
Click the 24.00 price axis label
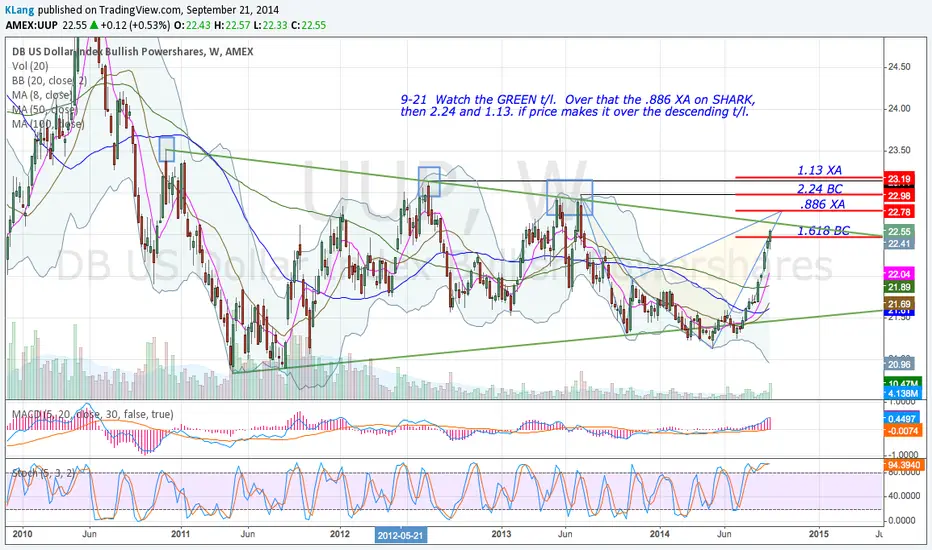[899, 109]
